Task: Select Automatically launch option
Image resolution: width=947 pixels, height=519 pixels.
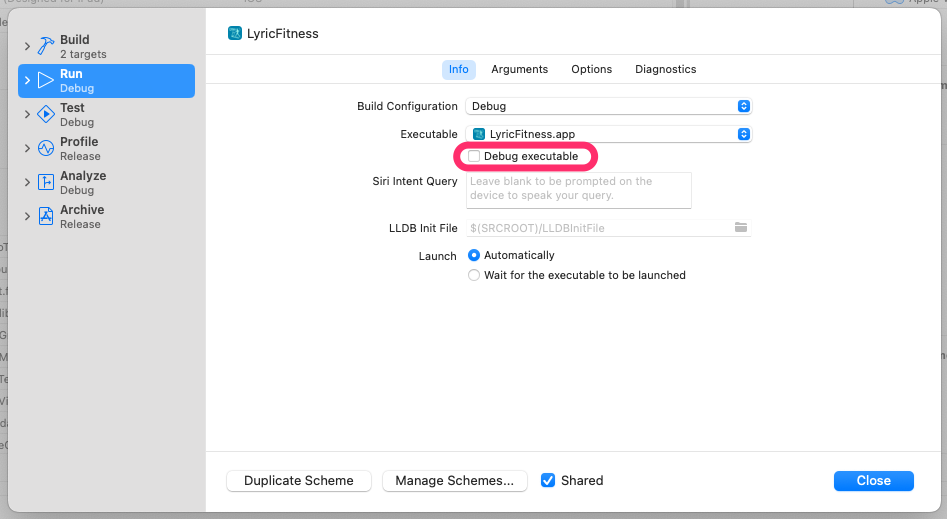Action: [474, 256]
